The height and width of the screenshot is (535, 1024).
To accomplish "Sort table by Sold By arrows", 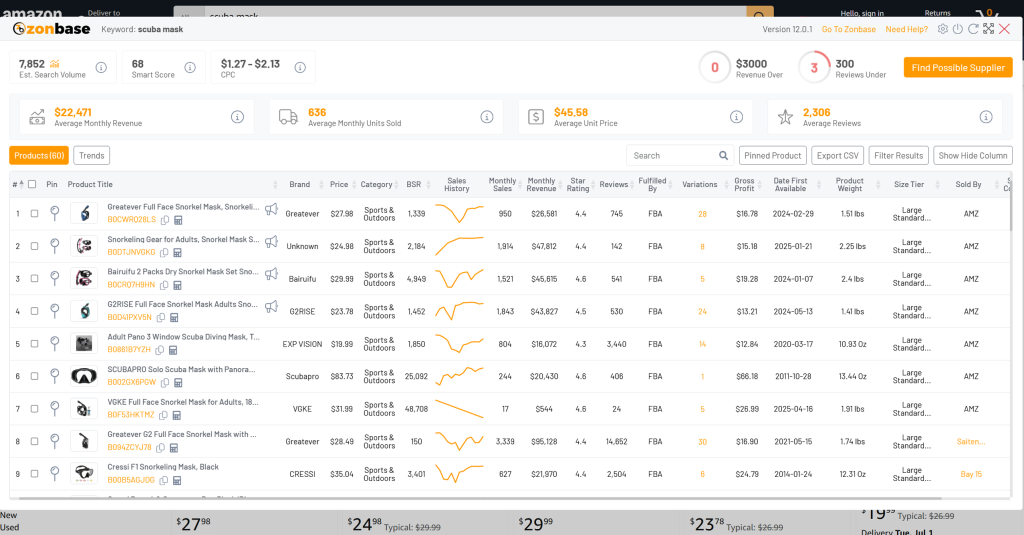I will pyautogui.click(x=997, y=185).
